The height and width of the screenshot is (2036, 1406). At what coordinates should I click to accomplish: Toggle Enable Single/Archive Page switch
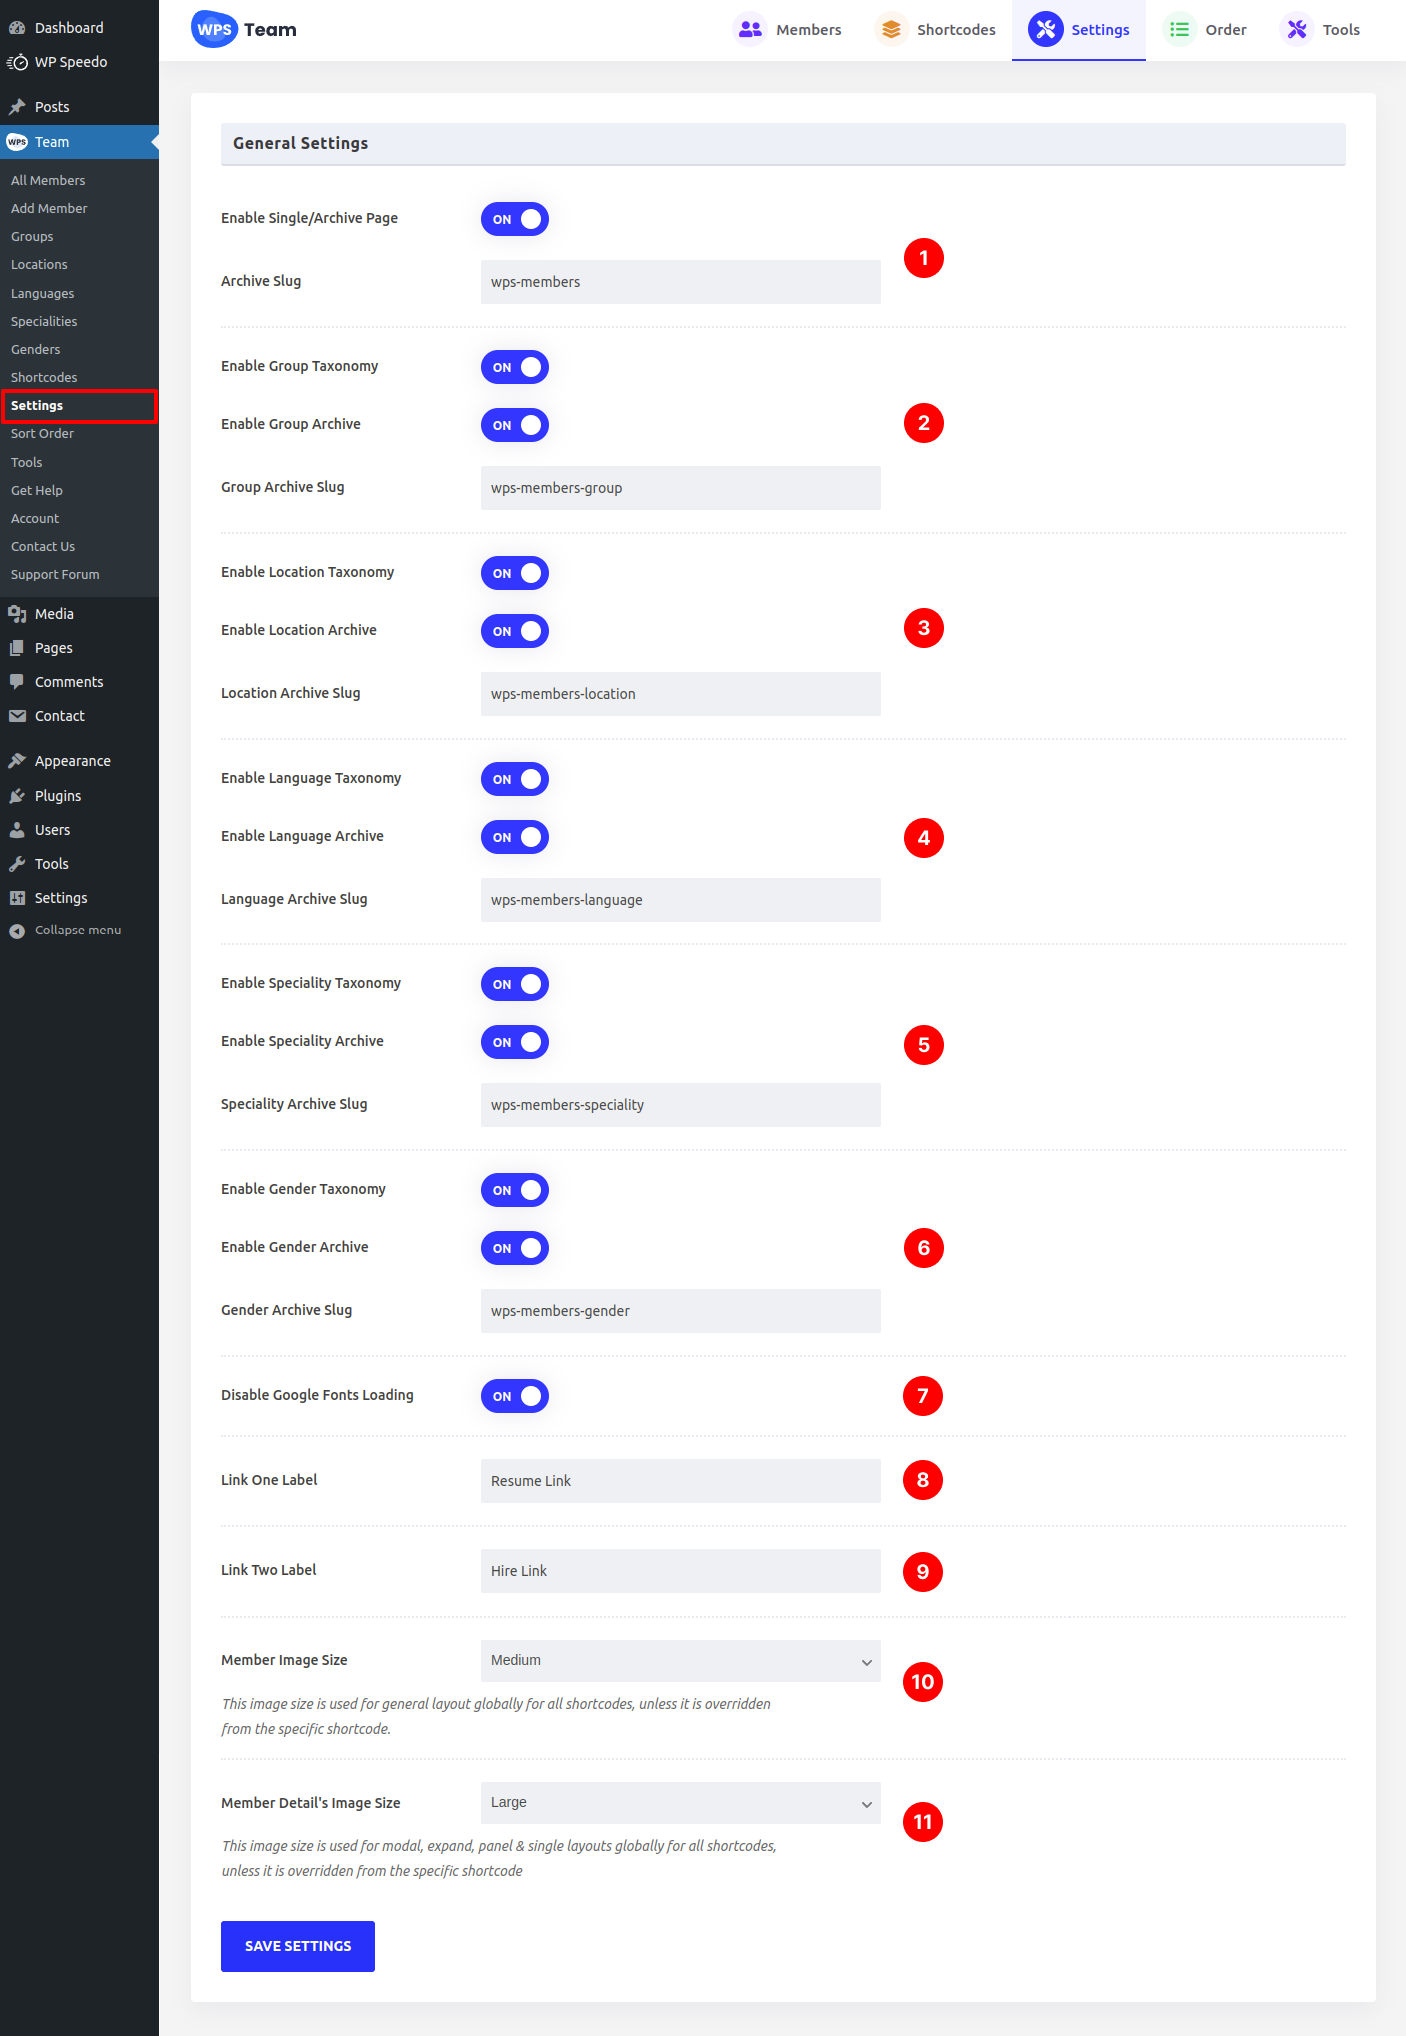[515, 219]
